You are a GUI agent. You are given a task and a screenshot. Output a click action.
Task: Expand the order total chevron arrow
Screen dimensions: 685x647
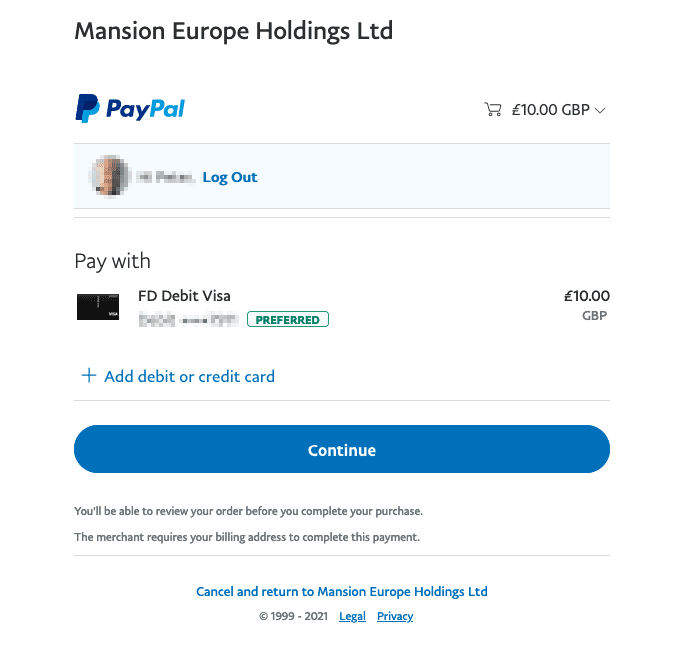click(600, 111)
